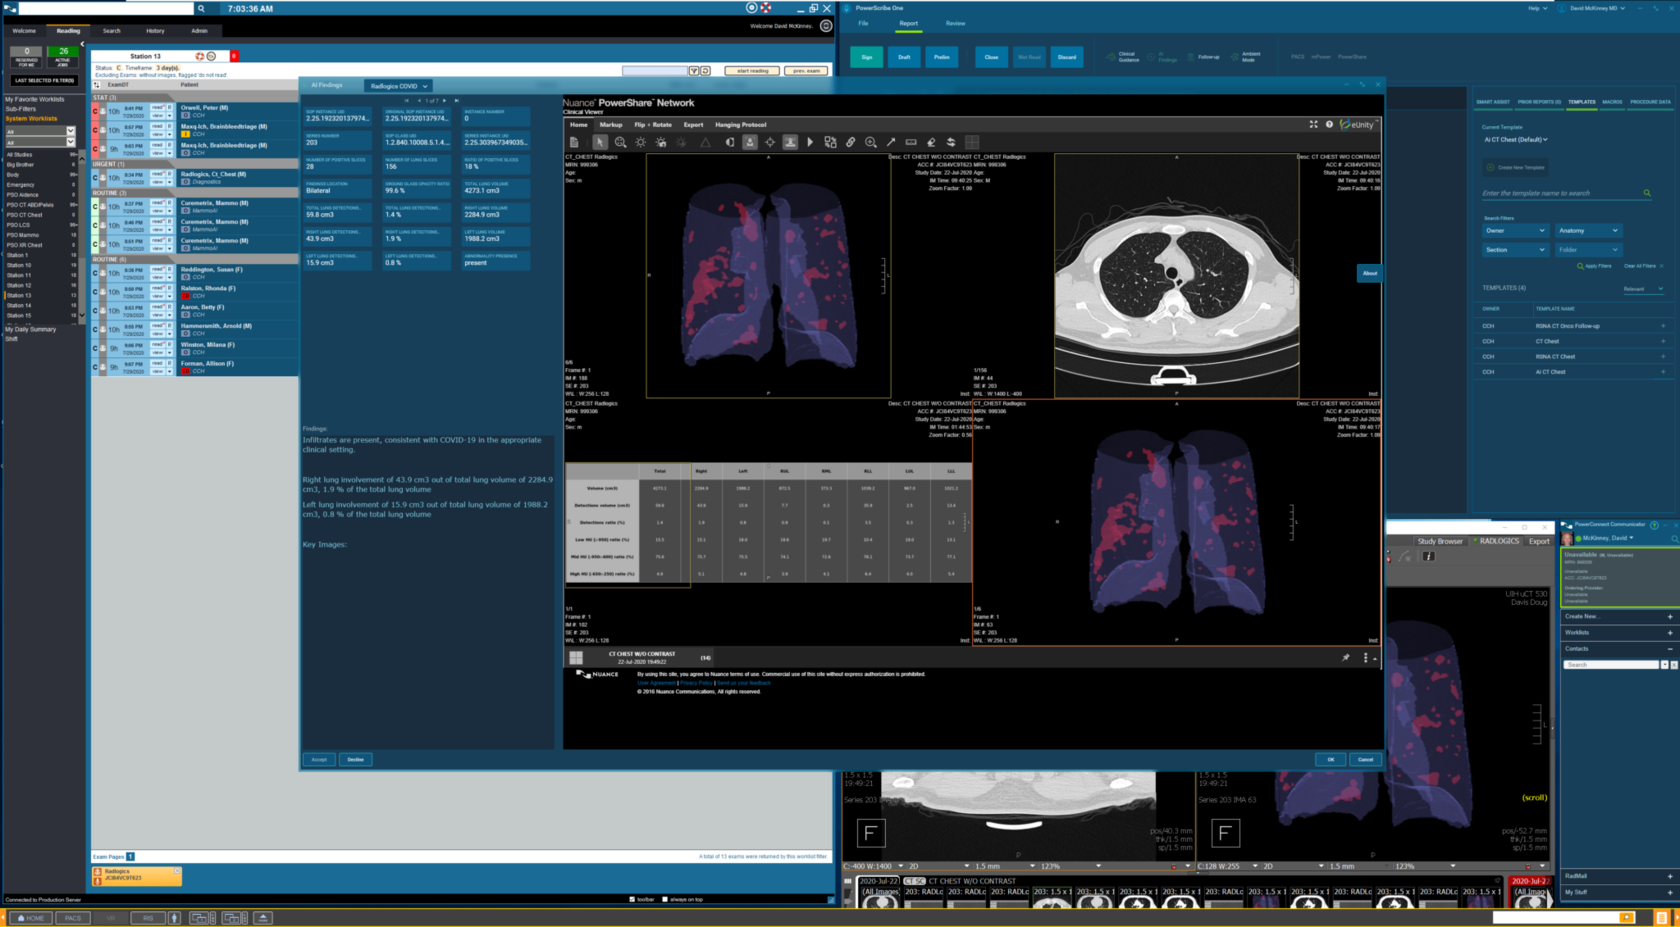Screen dimensions: 1680x927
Task: Open the Hanging Protocol tab in eUnity
Action: pyautogui.click(x=741, y=125)
